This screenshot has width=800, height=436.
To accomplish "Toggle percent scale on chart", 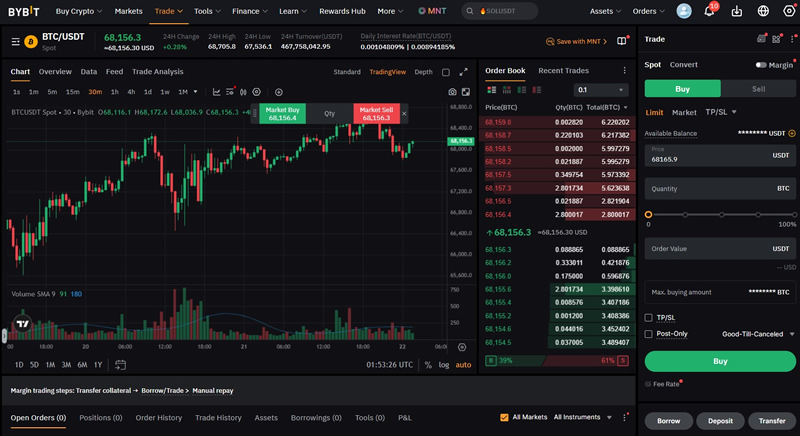I will click(428, 365).
